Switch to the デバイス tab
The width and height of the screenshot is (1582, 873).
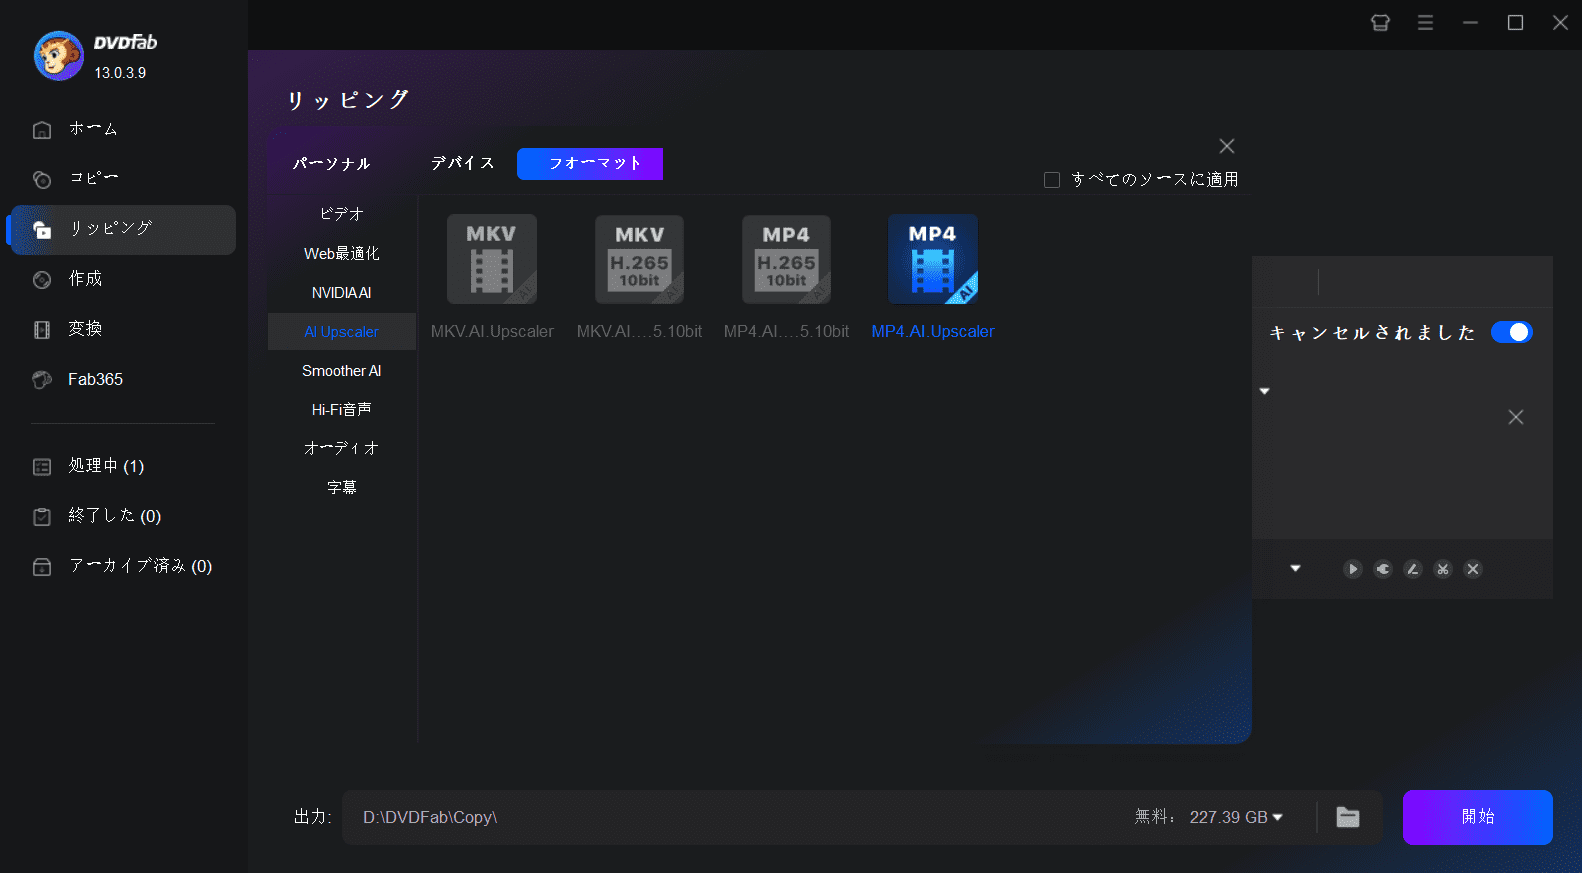[463, 163]
